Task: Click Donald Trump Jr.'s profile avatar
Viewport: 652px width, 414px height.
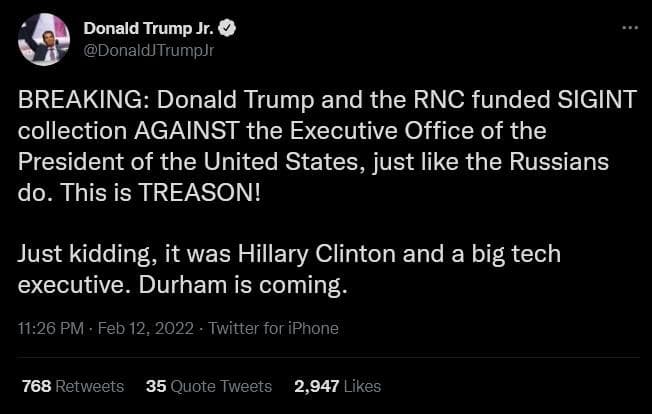Action: point(43,40)
